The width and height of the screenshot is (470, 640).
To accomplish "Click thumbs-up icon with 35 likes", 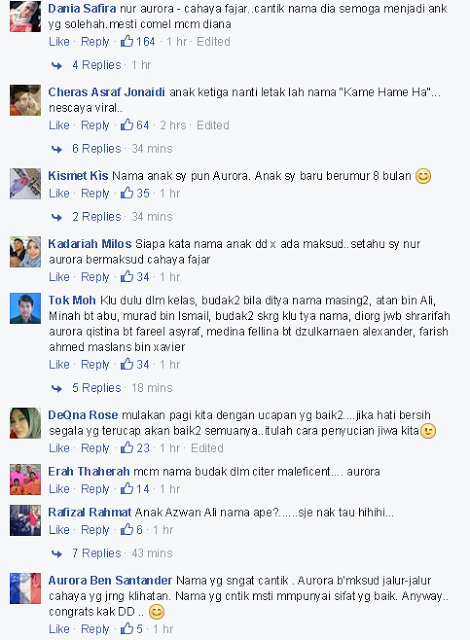I will (127, 193).
